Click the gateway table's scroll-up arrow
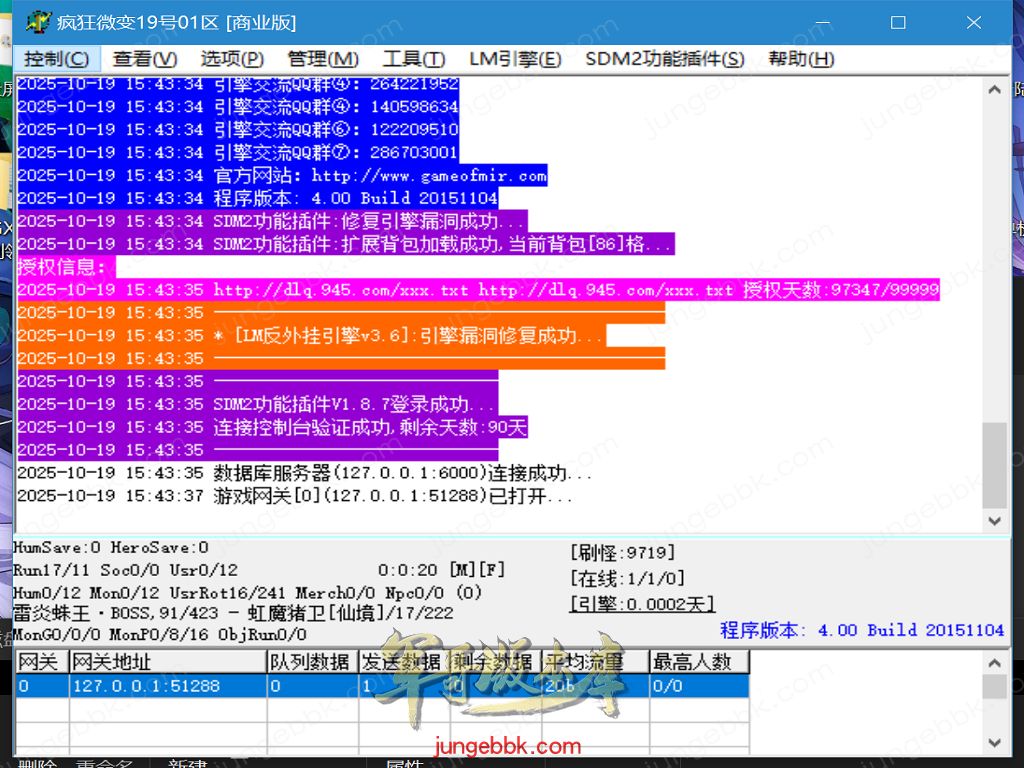Viewport: 1024px width, 768px height. (994, 662)
